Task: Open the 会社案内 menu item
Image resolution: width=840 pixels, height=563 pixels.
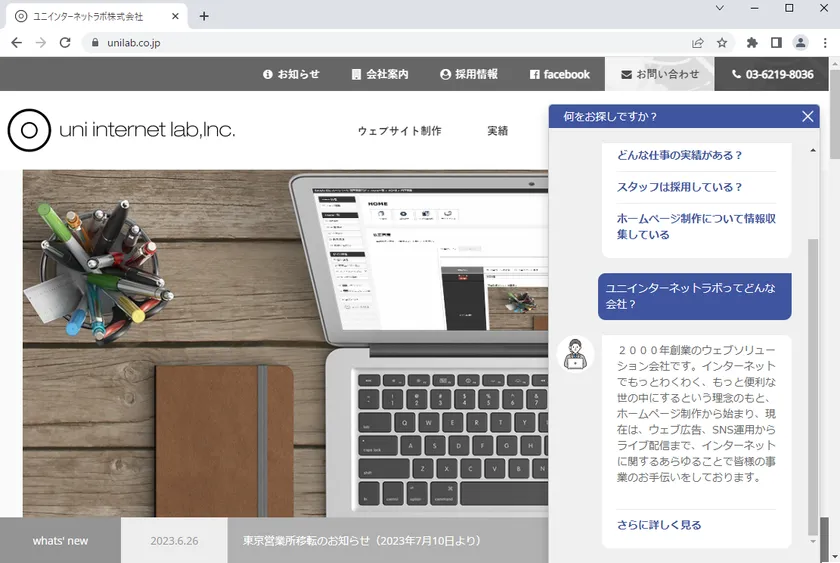Action: (380, 74)
